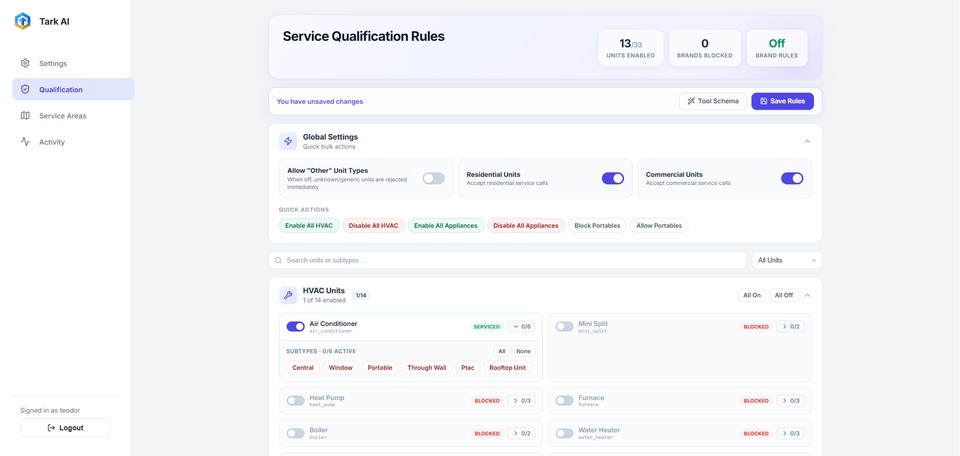Open the All Units filter dropdown

pyautogui.click(x=787, y=260)
